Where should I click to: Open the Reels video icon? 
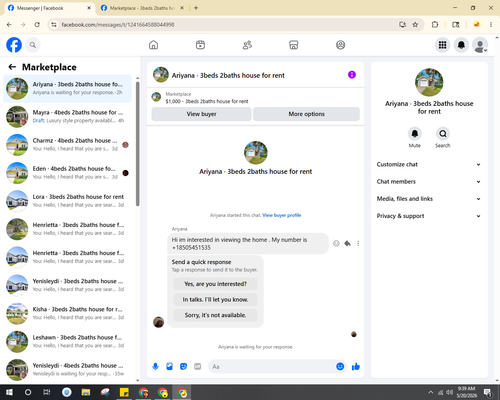coord(200,45)
